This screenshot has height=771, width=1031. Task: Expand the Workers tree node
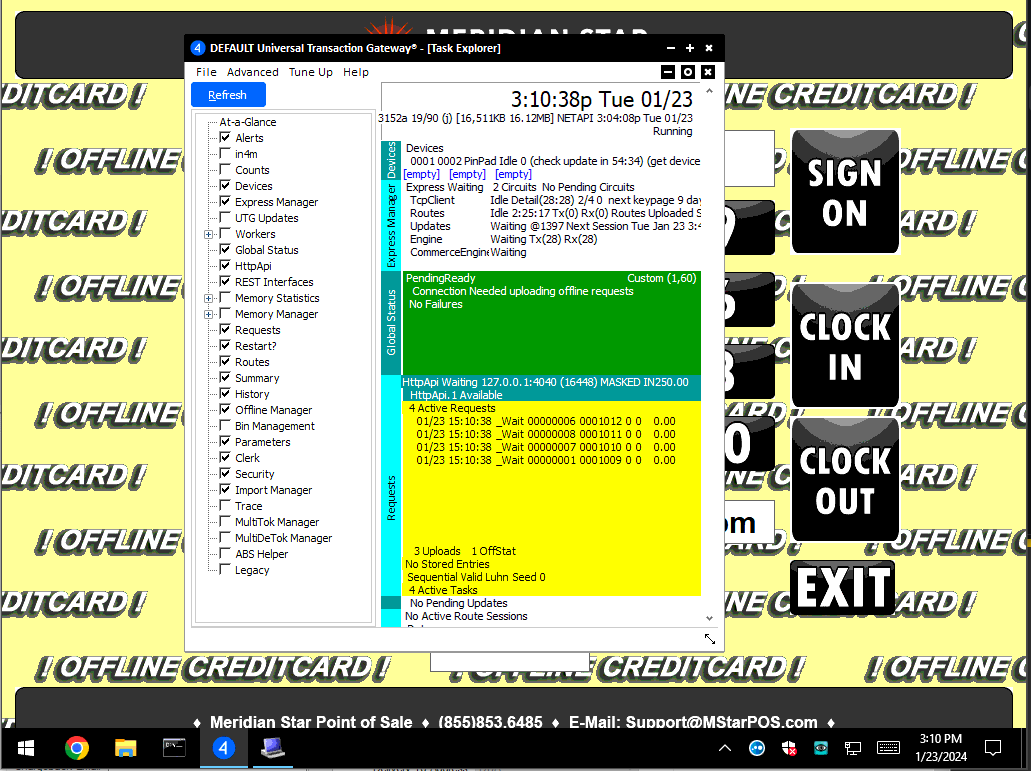click(x=209, y=234)
